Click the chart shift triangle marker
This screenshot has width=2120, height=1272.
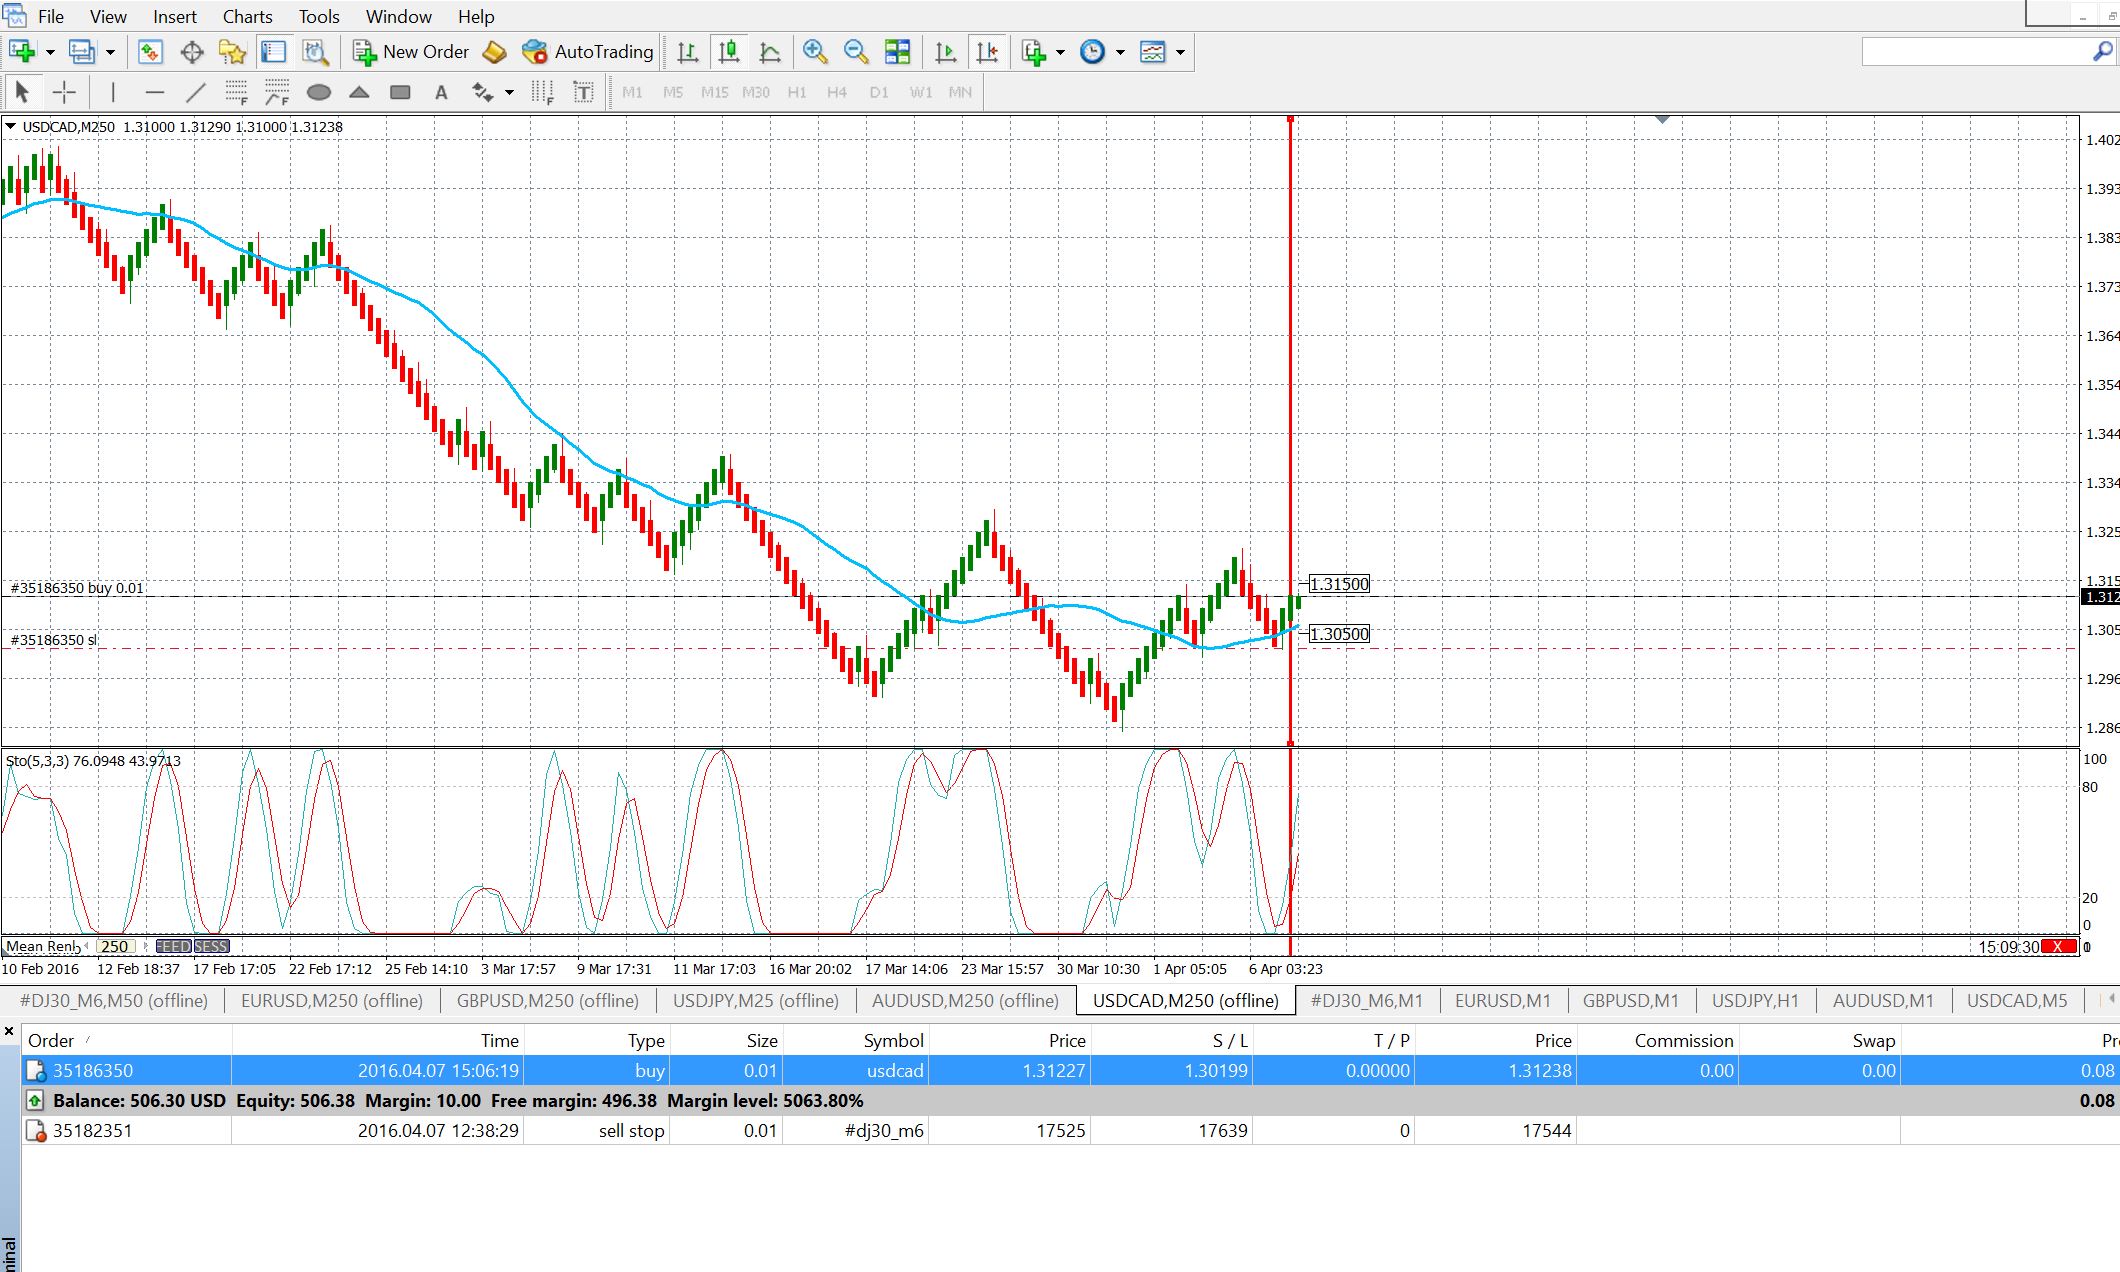tap(1663, 120)
